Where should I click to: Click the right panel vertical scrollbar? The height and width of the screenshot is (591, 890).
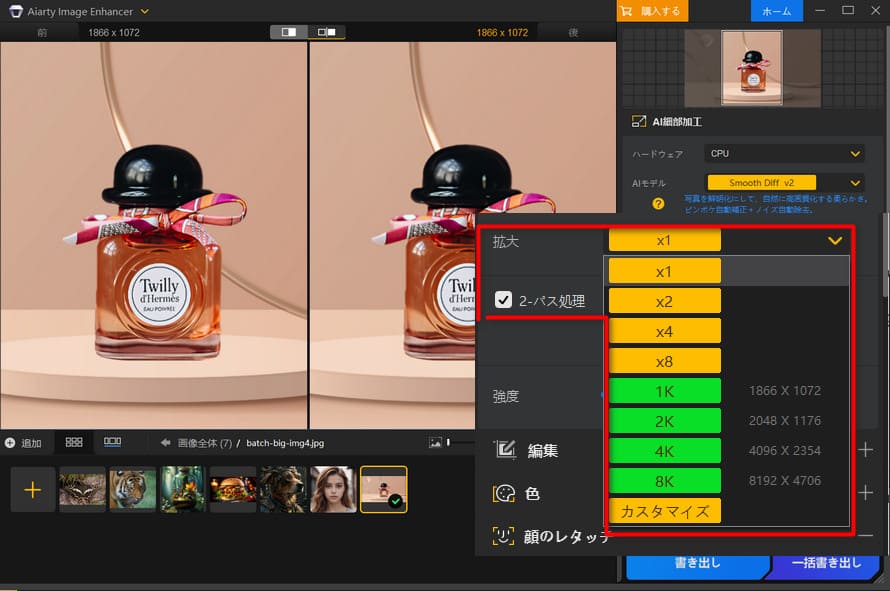[886, 254]
